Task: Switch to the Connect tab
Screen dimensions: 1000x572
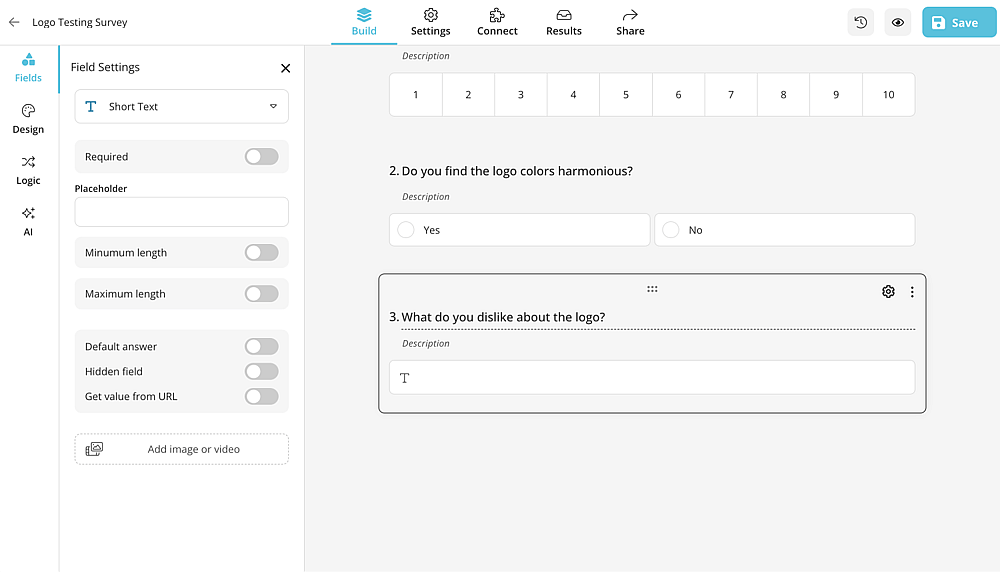Action: pos(497,22)
